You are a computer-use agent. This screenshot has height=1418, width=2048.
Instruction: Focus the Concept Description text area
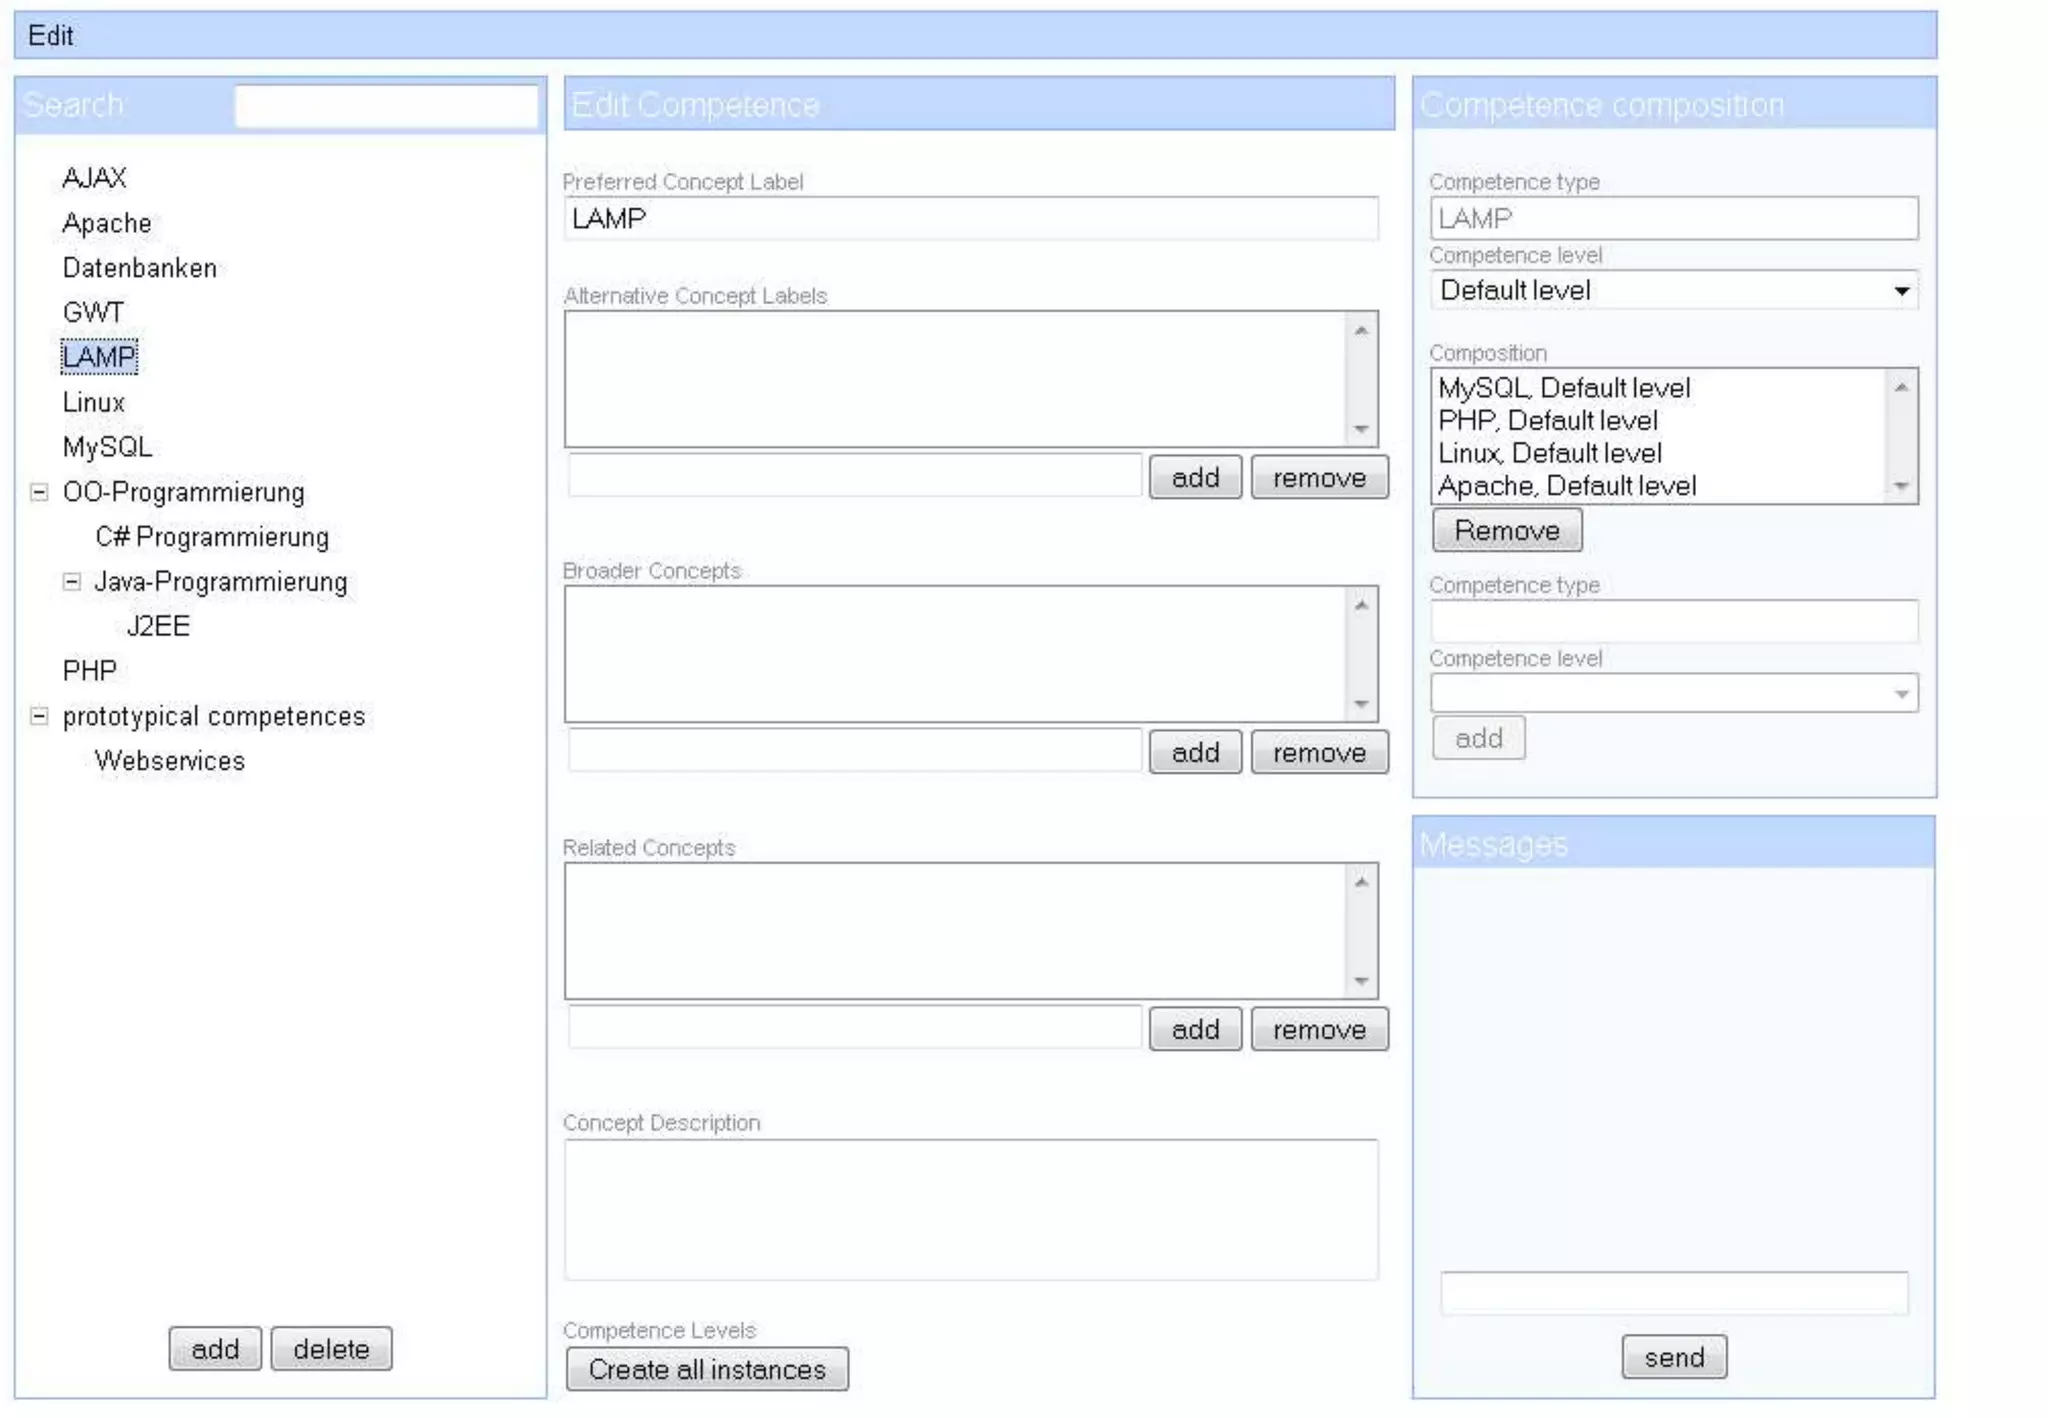[x=970, y=1209]
